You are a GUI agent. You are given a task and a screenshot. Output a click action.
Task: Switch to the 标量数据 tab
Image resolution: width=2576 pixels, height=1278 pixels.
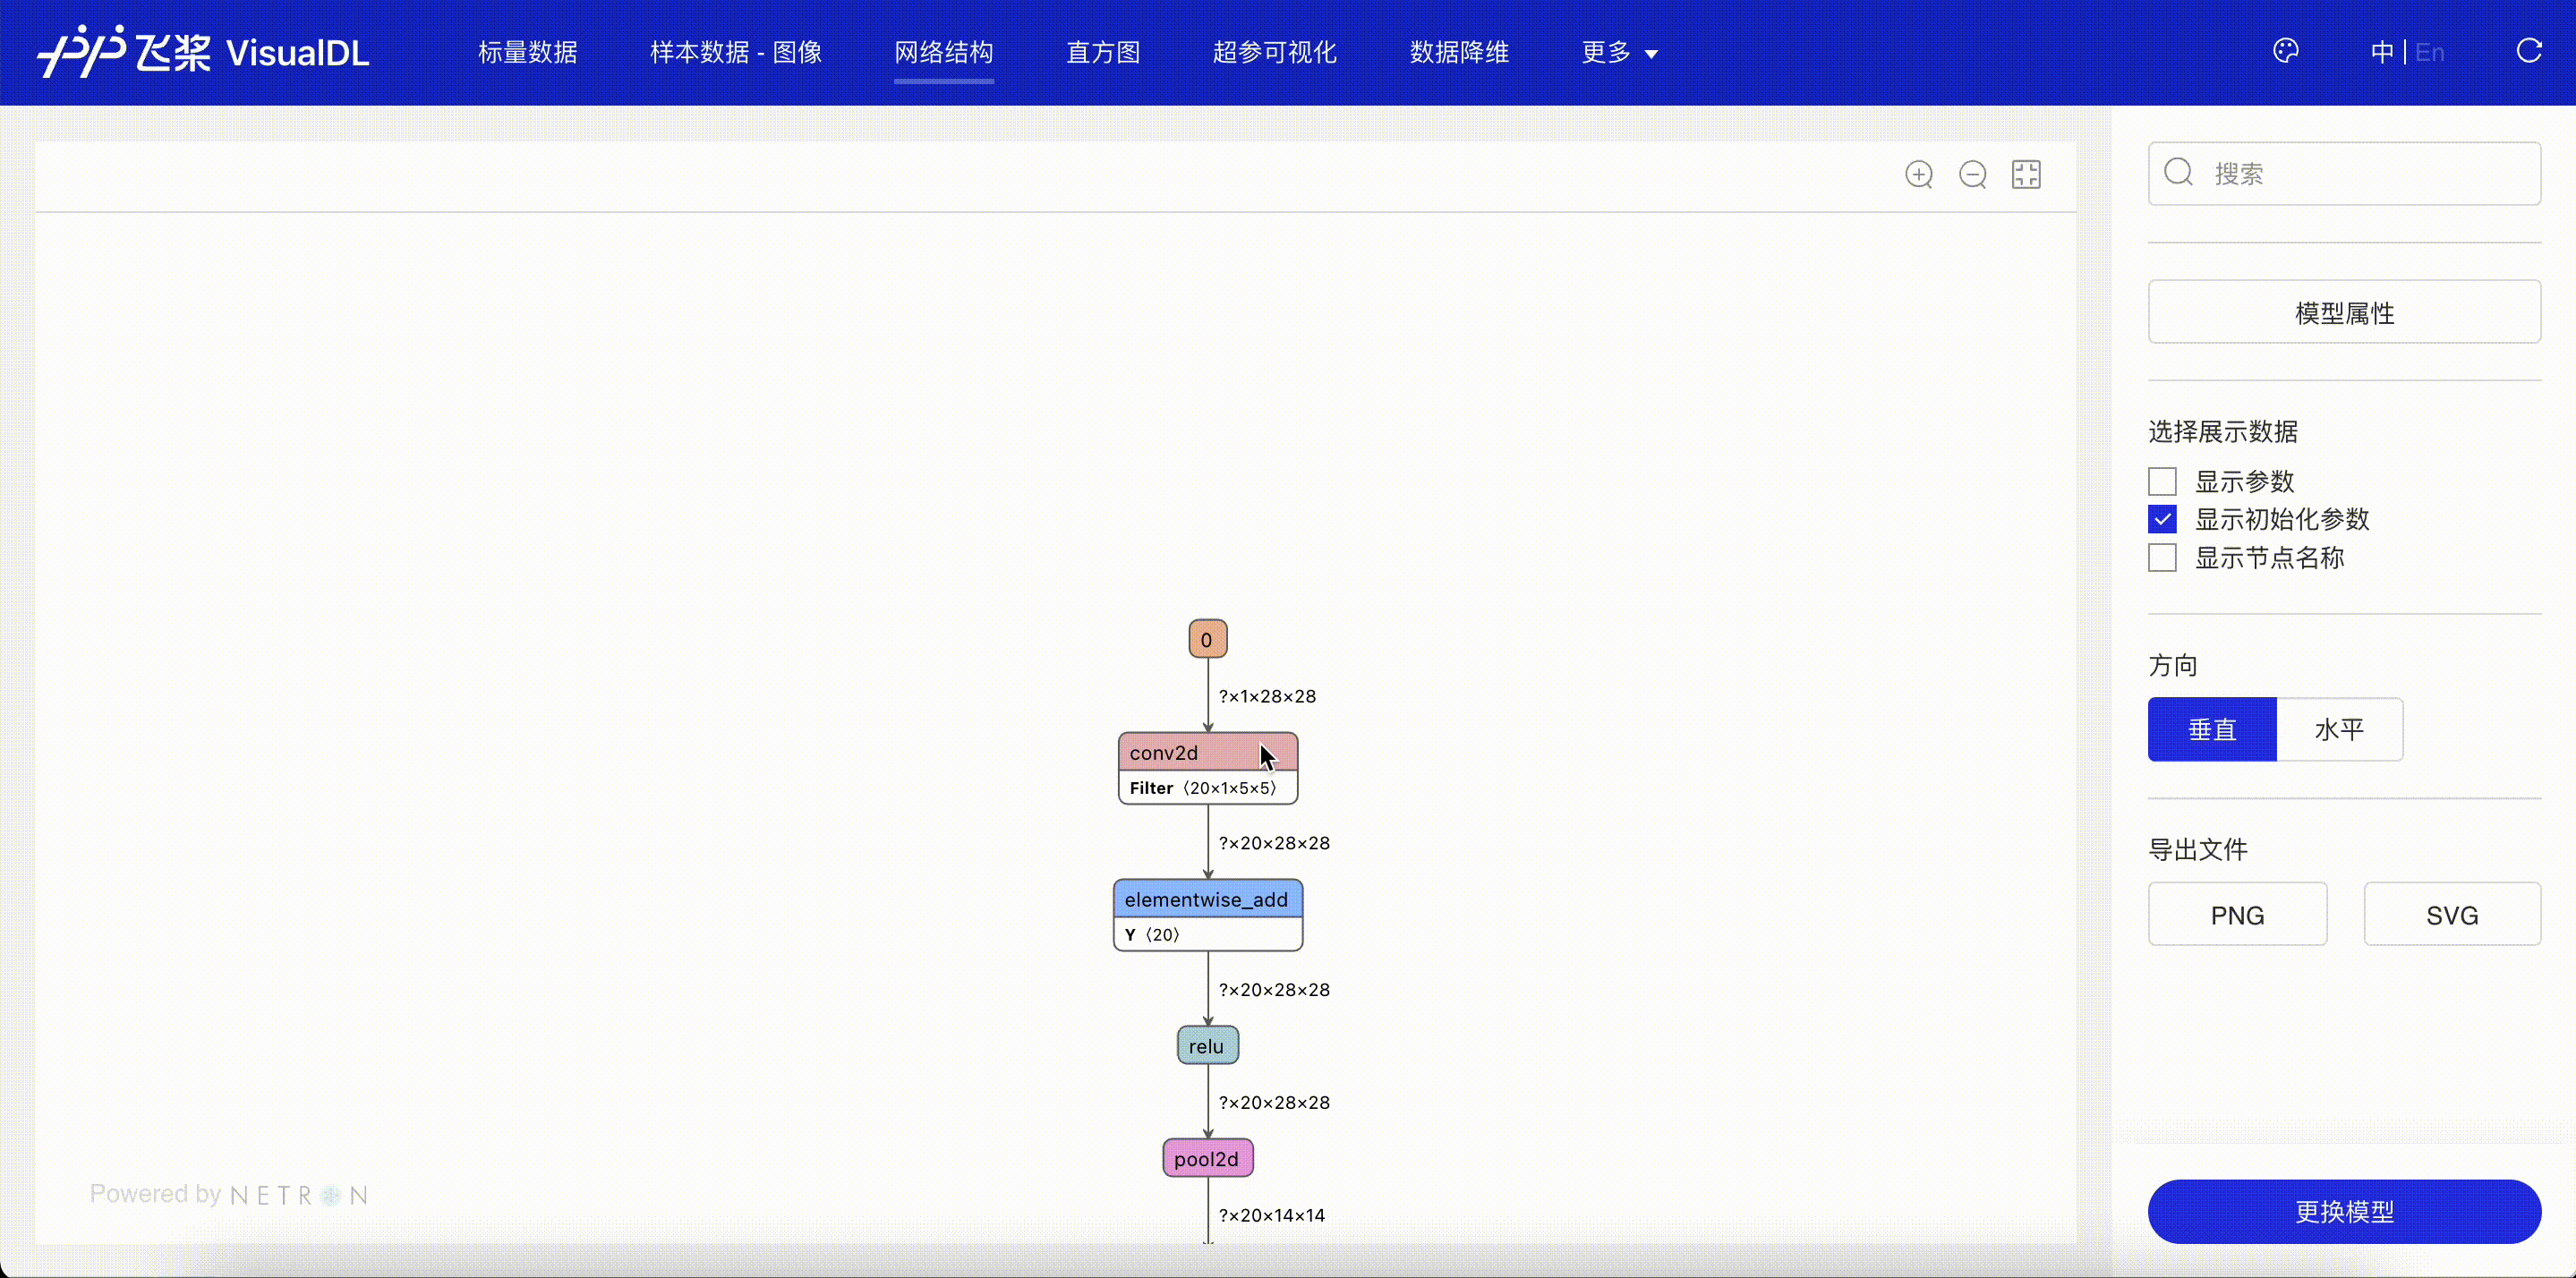coord(527,52)
